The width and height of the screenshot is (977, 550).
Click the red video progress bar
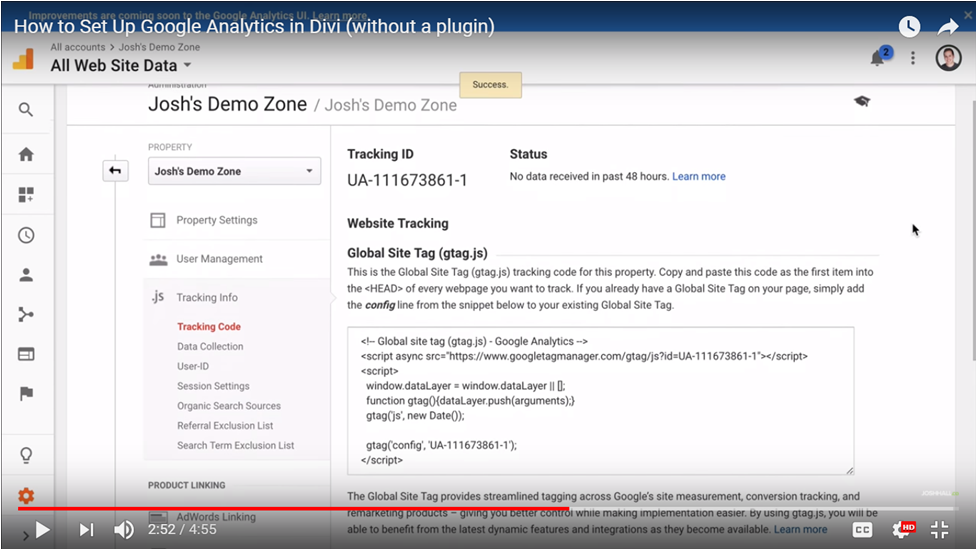click(300, 508)
